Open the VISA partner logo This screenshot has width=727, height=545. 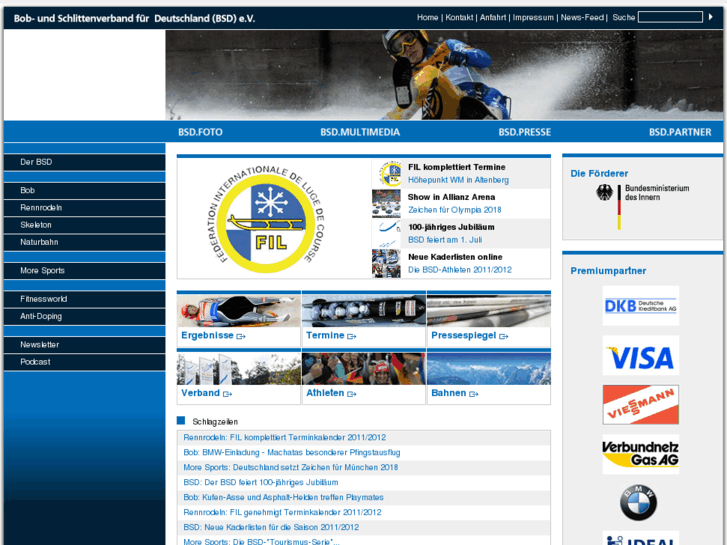click(x=640, y=355)
